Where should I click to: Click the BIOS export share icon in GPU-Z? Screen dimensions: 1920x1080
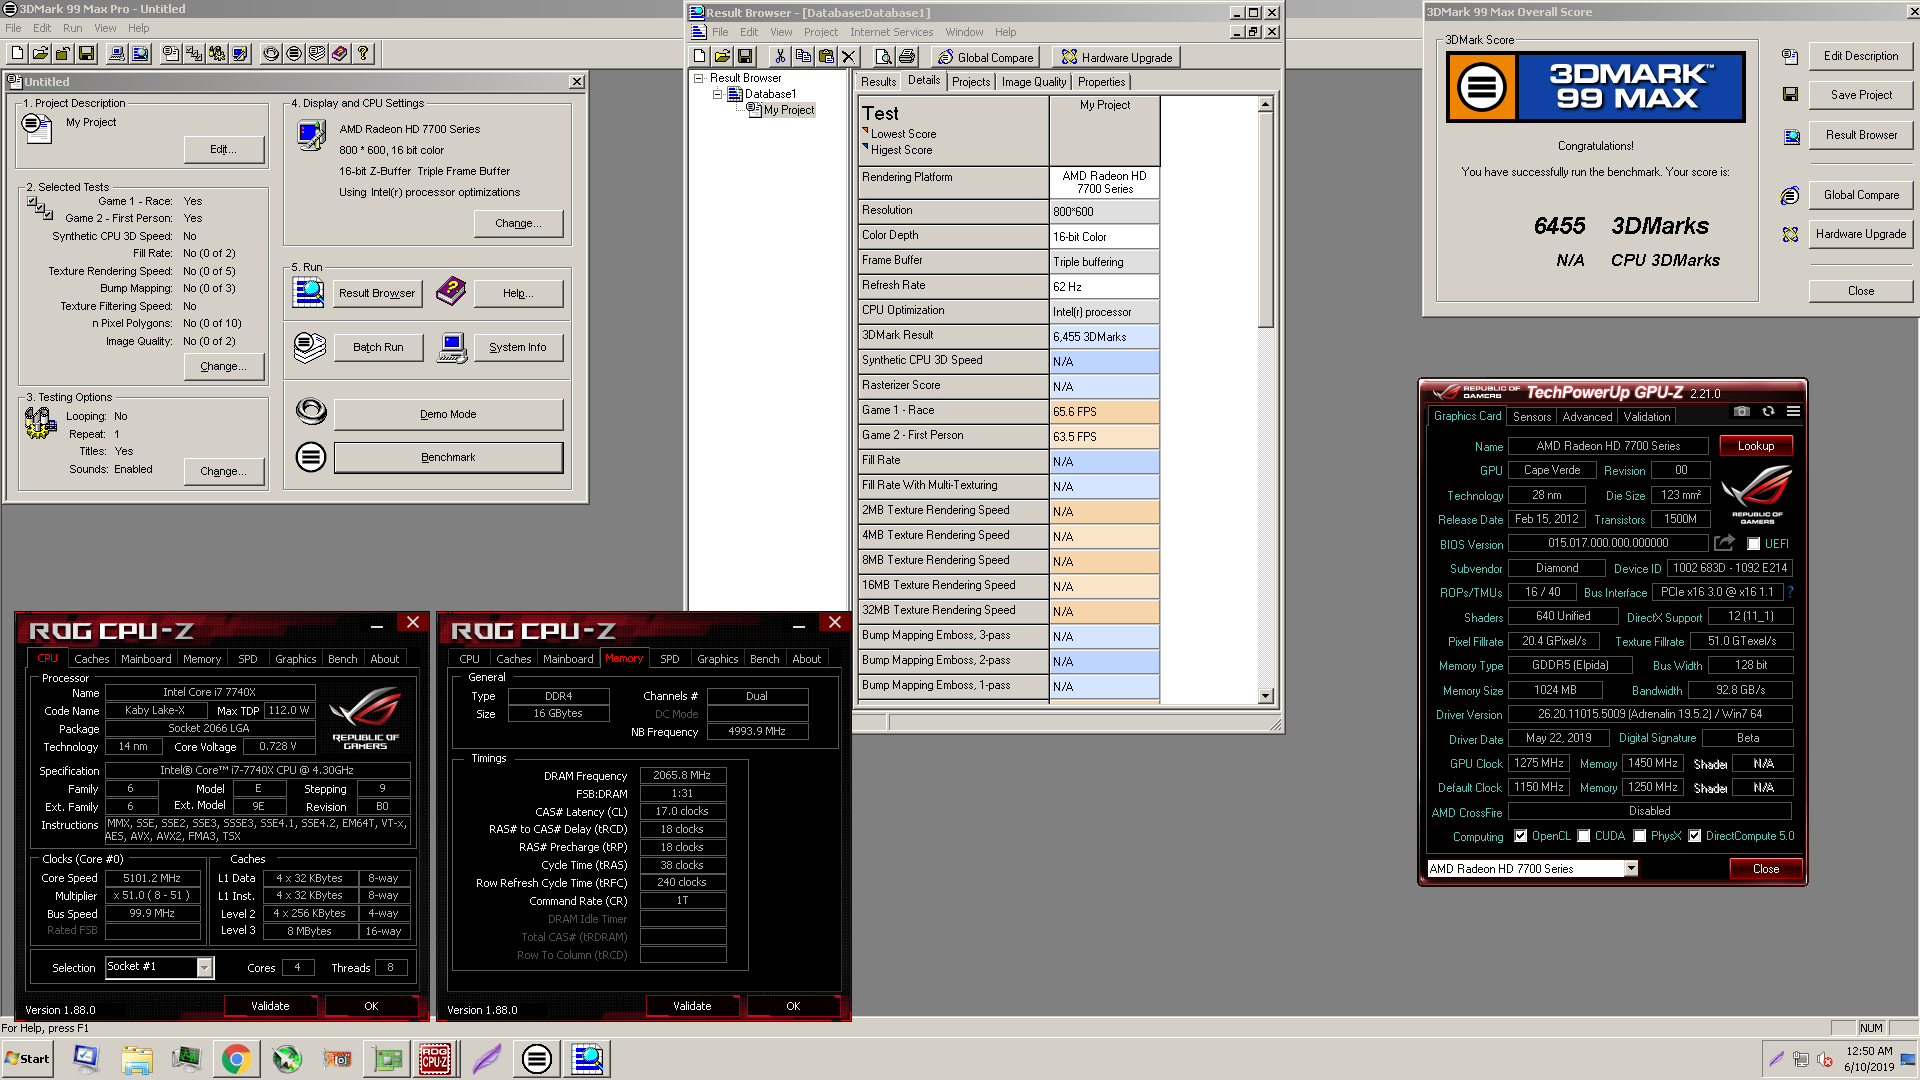(x=1724, y=543)
